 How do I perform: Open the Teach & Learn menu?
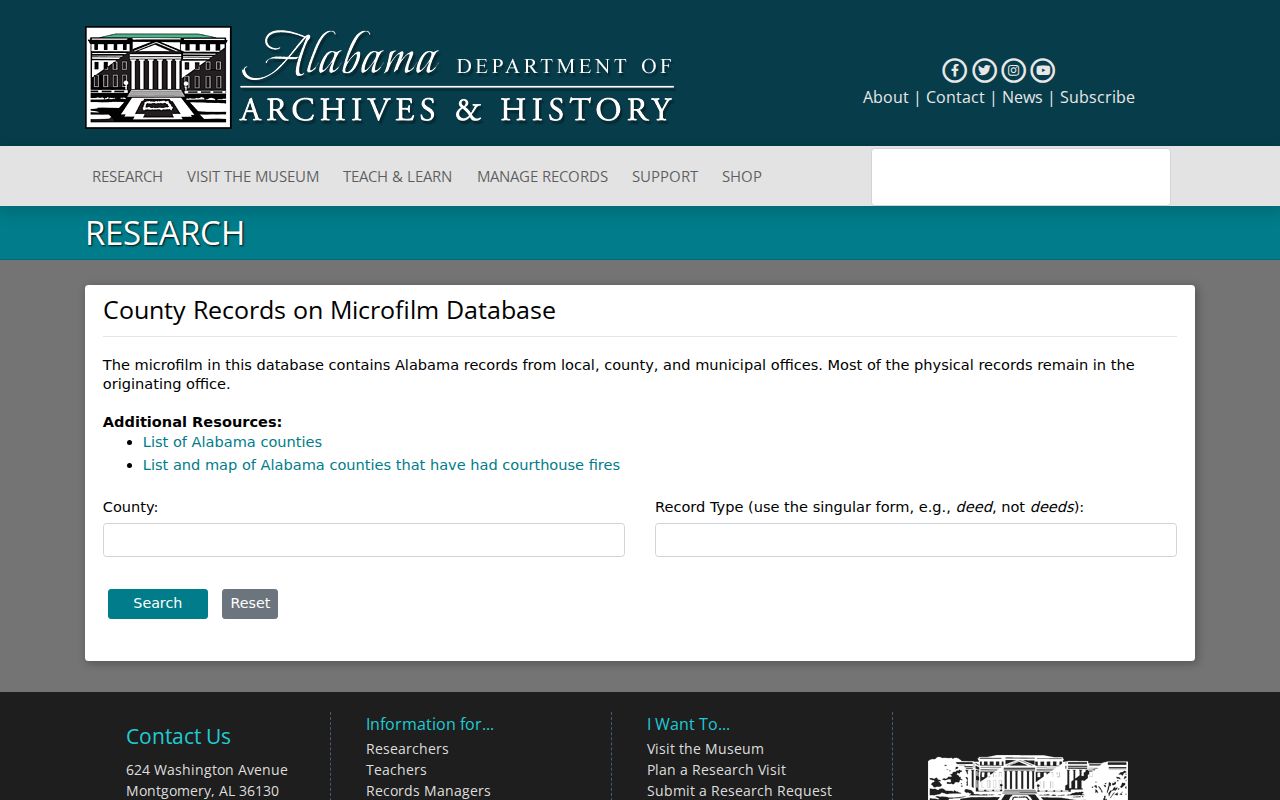pyautogui.click(x=397, y=176)
